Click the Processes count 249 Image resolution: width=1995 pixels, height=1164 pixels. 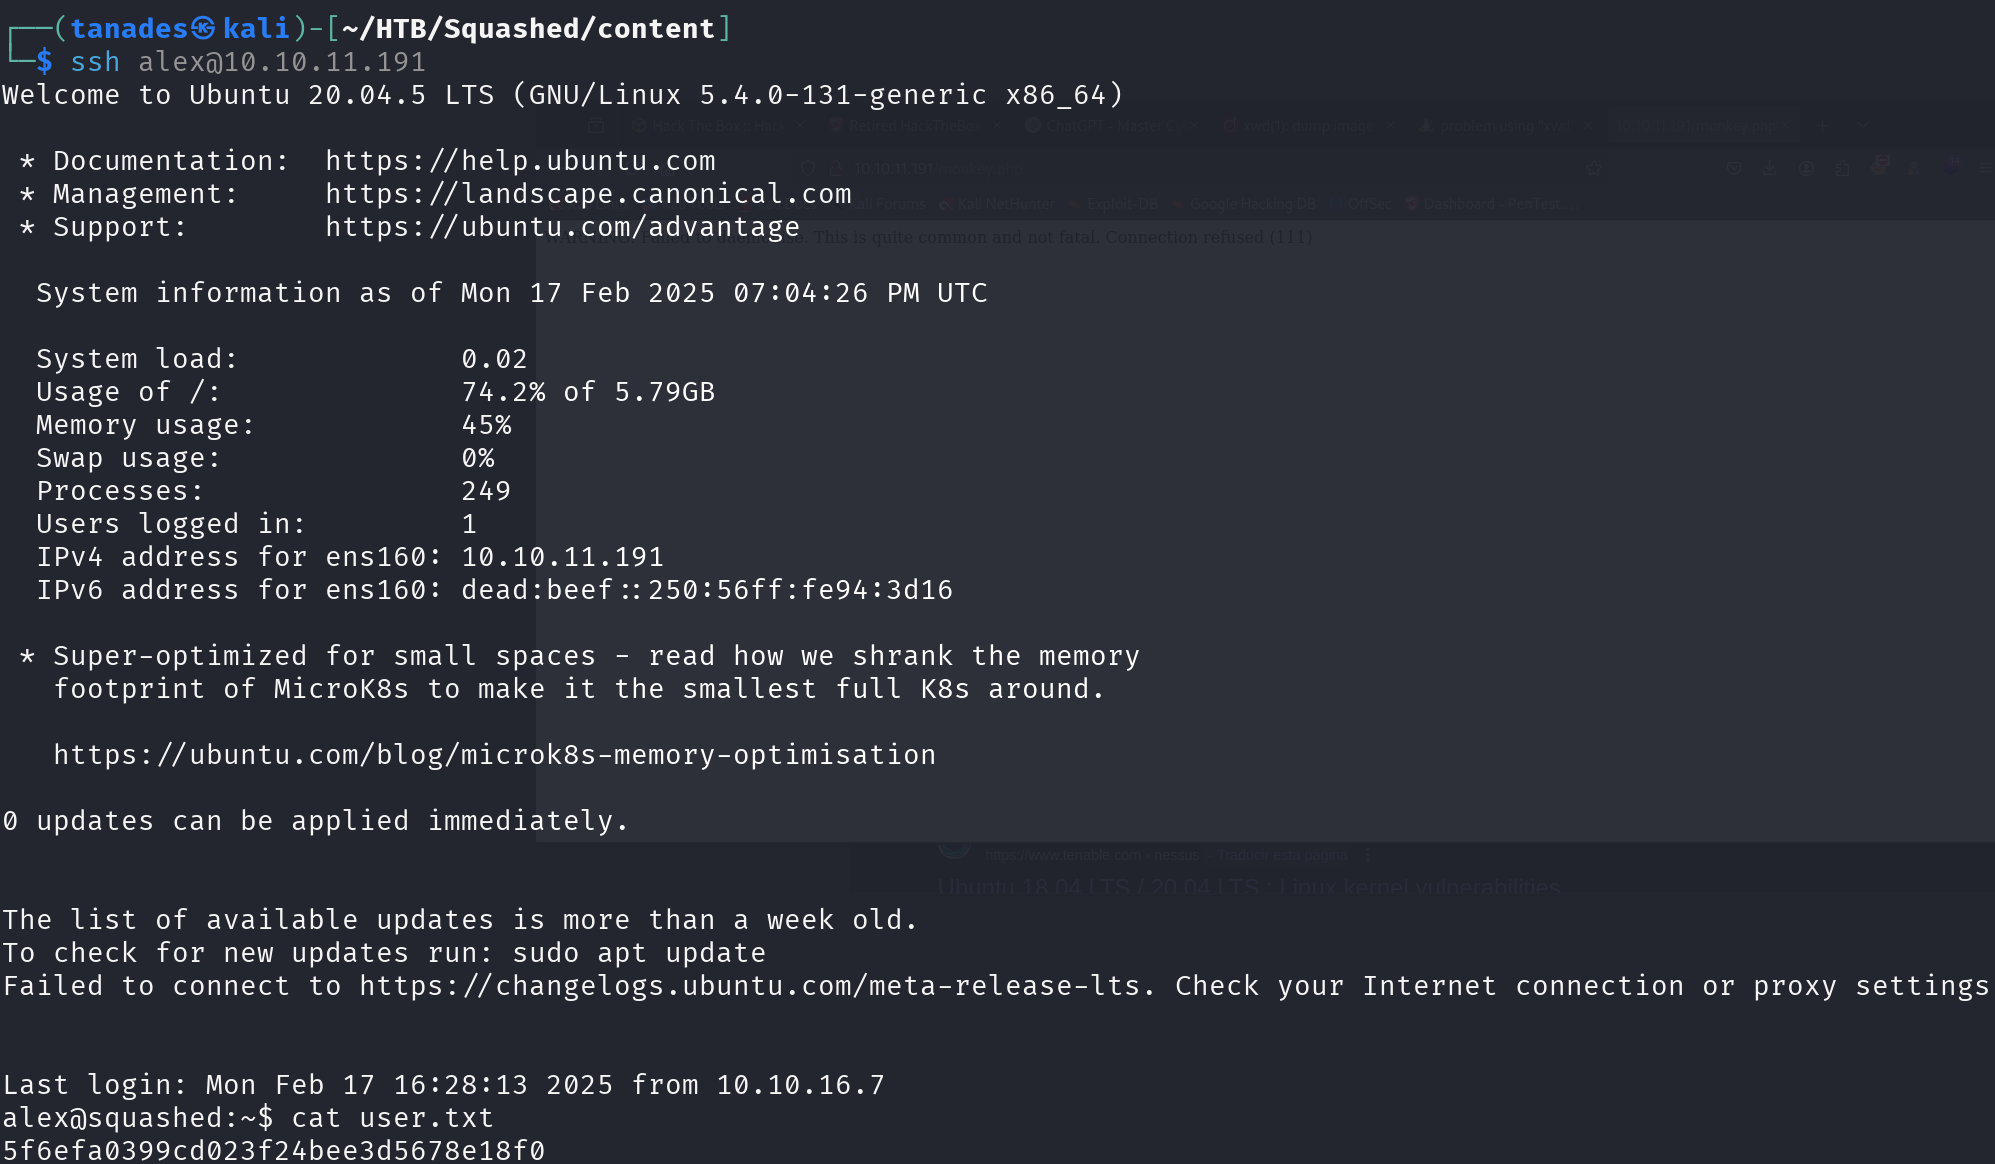pos(486,491)
